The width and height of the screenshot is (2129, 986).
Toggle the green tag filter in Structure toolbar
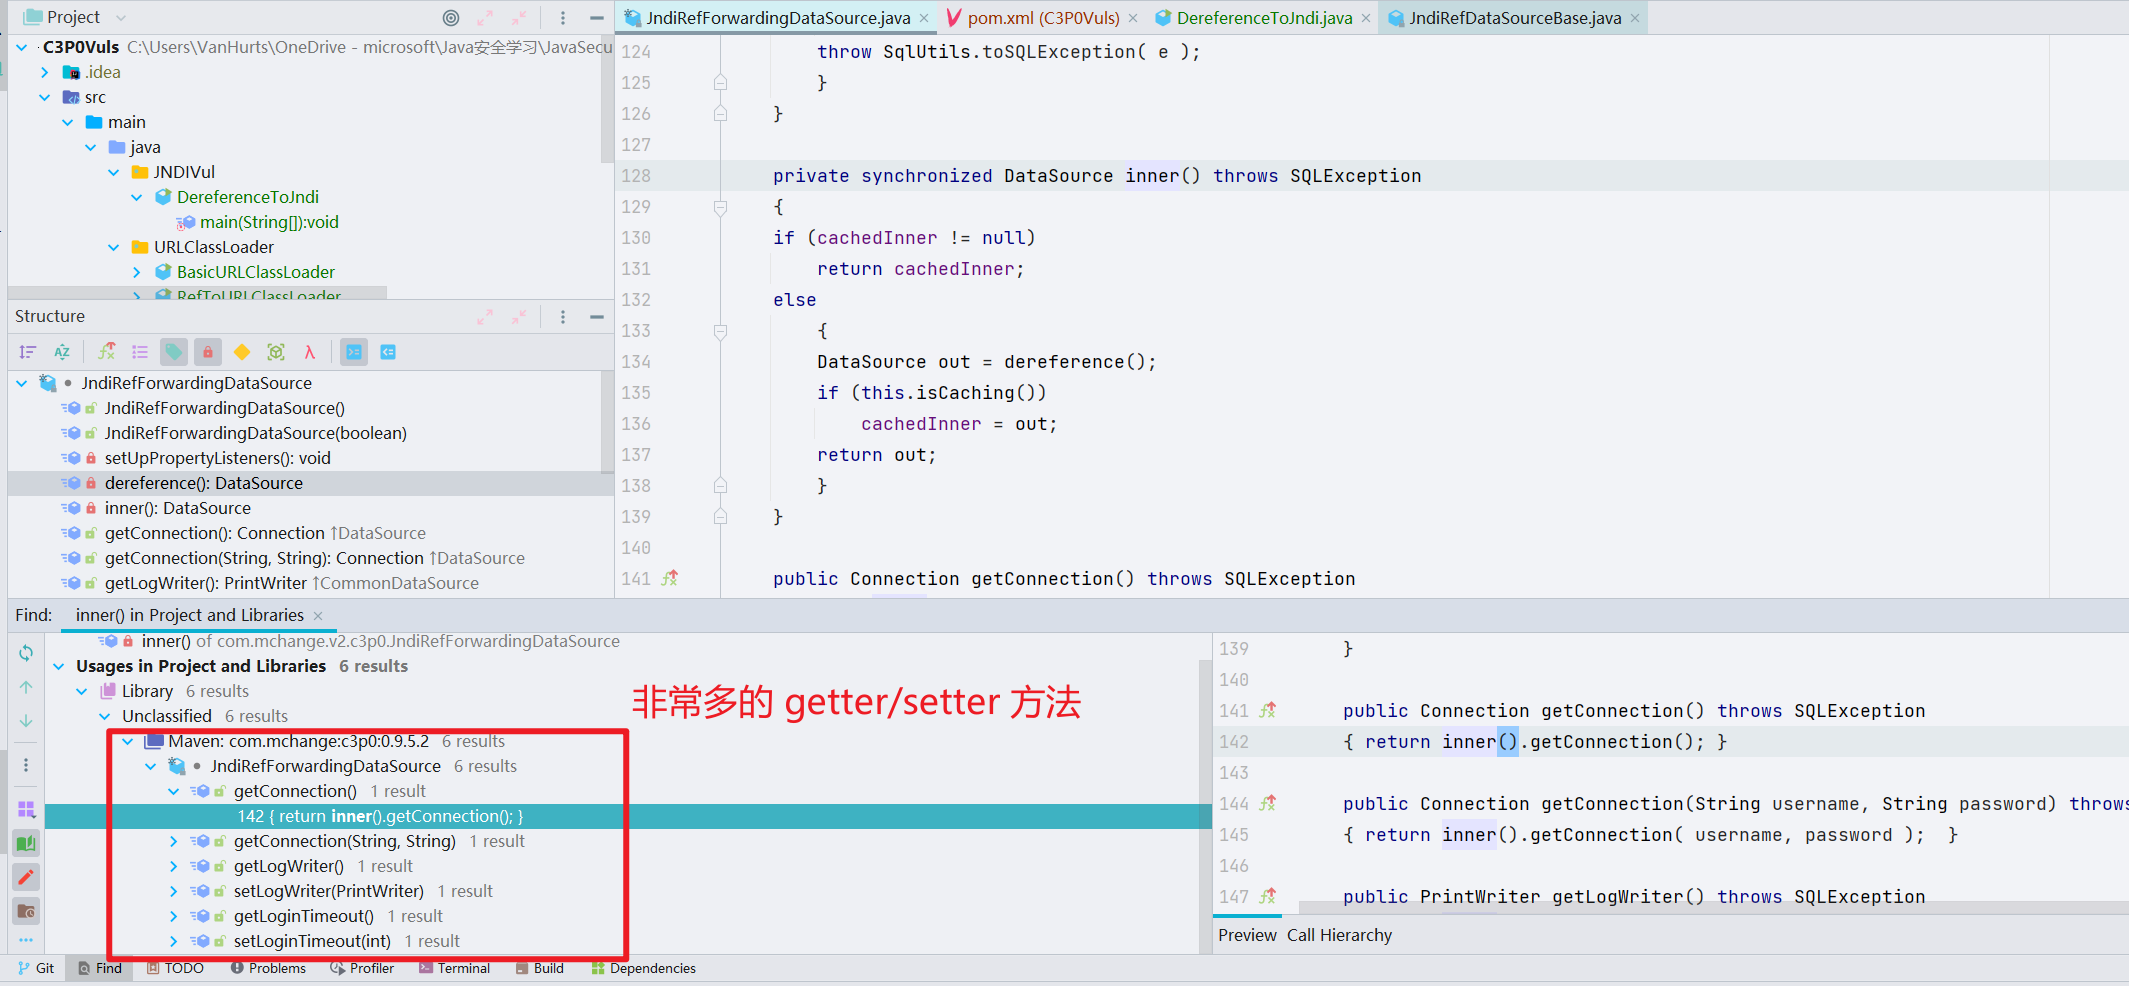coord(173,351)
